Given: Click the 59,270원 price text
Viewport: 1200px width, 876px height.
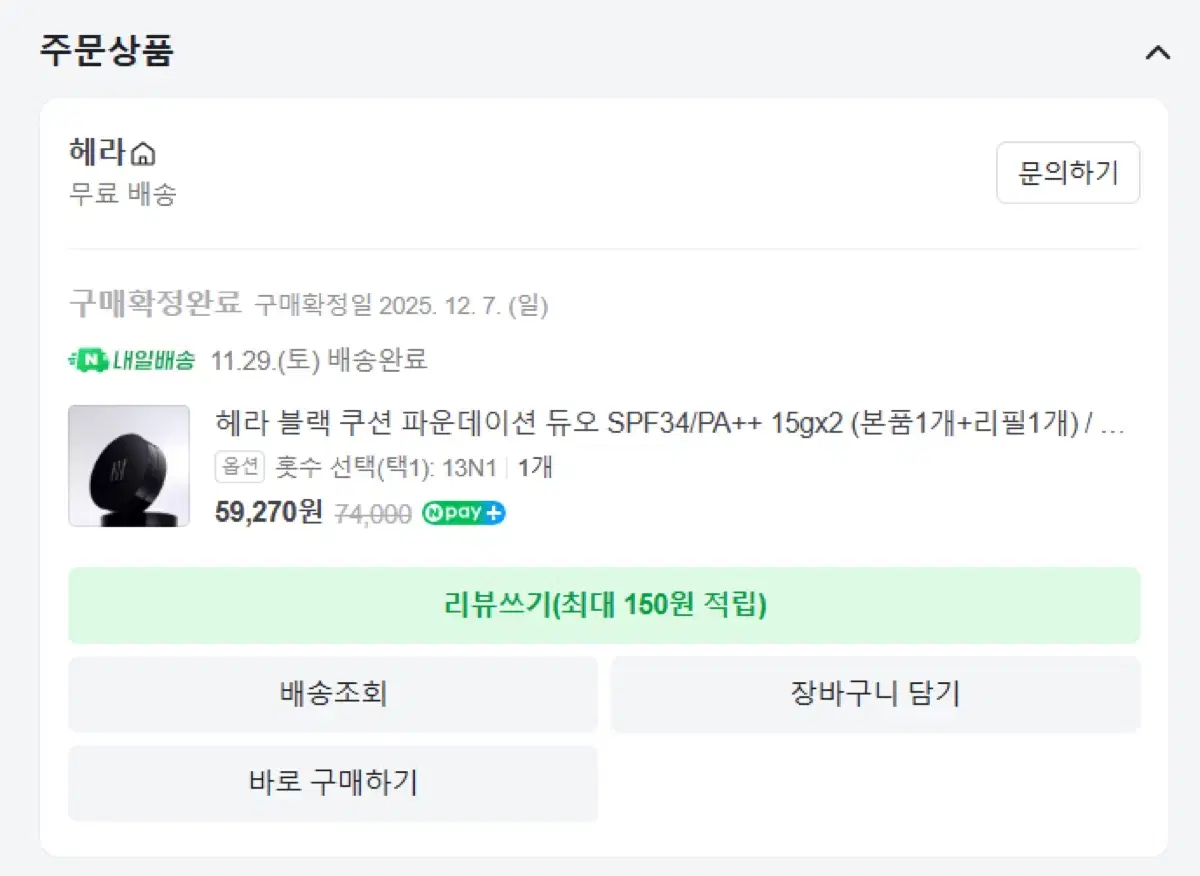Looking at the screenshot, I should coord(269,513).
